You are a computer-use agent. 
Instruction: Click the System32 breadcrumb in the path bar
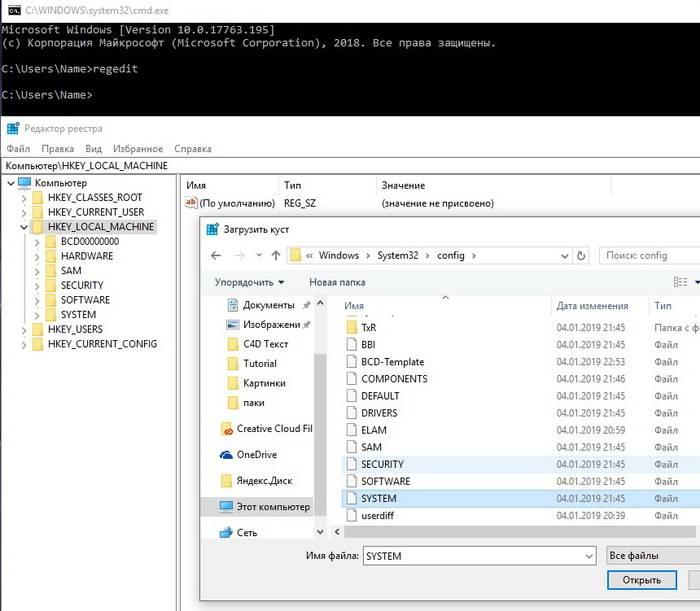(398, 256)
